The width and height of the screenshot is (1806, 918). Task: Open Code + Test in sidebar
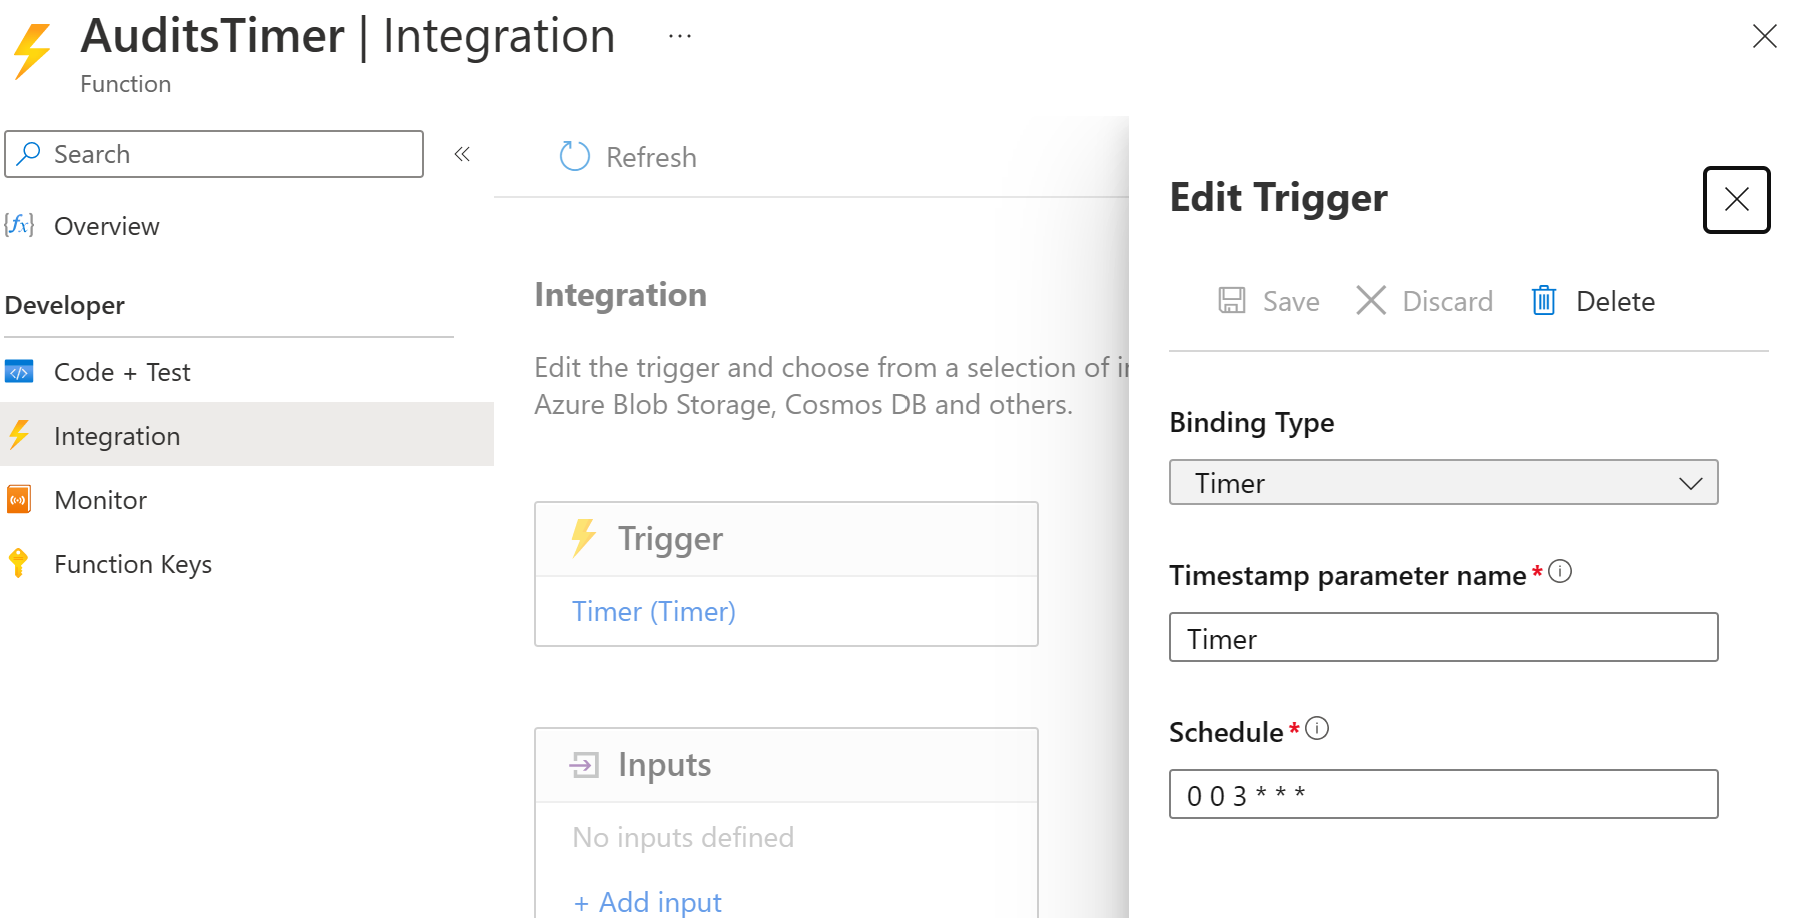point(122,372)
